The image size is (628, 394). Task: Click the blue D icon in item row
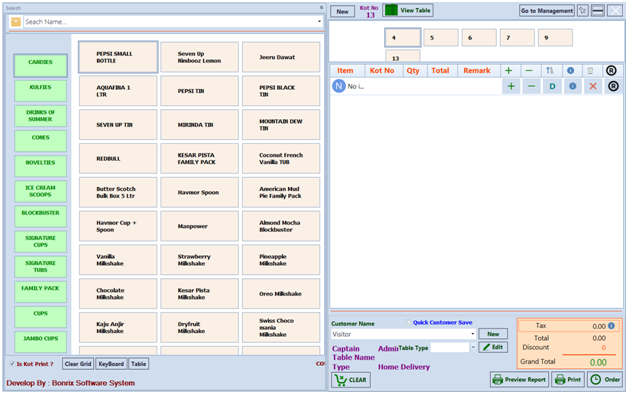pyautogui.click(x=552, y=86)
